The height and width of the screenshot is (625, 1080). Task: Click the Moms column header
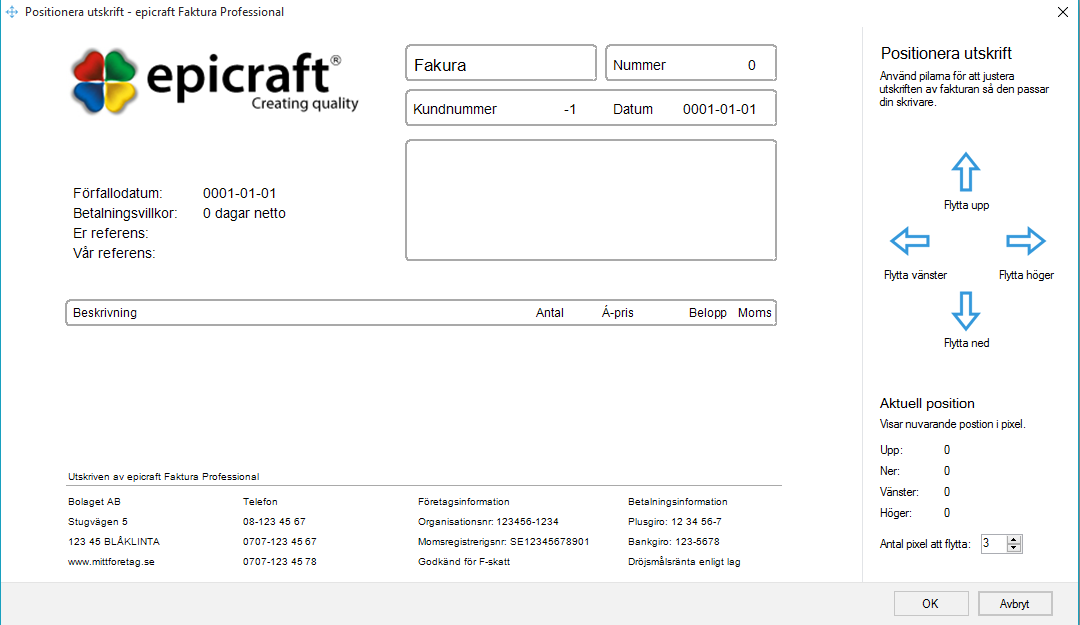click(754, 313)
